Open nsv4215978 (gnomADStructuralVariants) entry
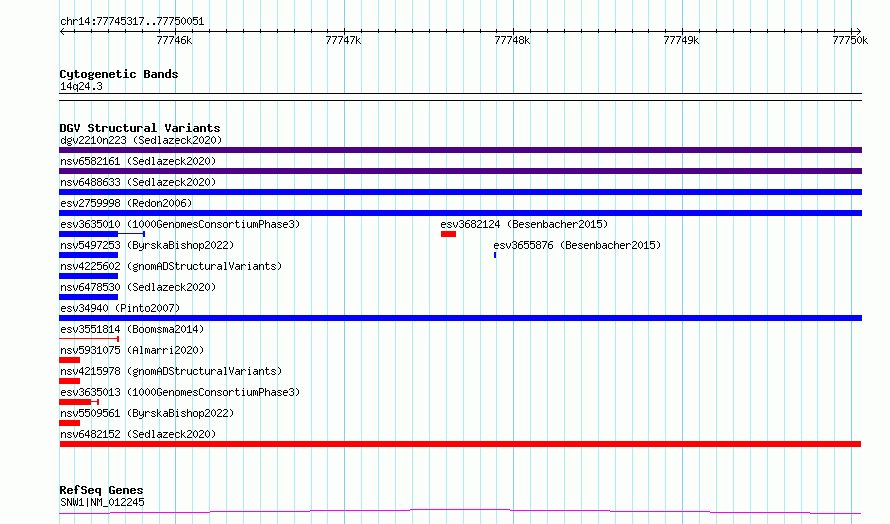The height and width of the screenshot is (524, 890). [171, 371]
